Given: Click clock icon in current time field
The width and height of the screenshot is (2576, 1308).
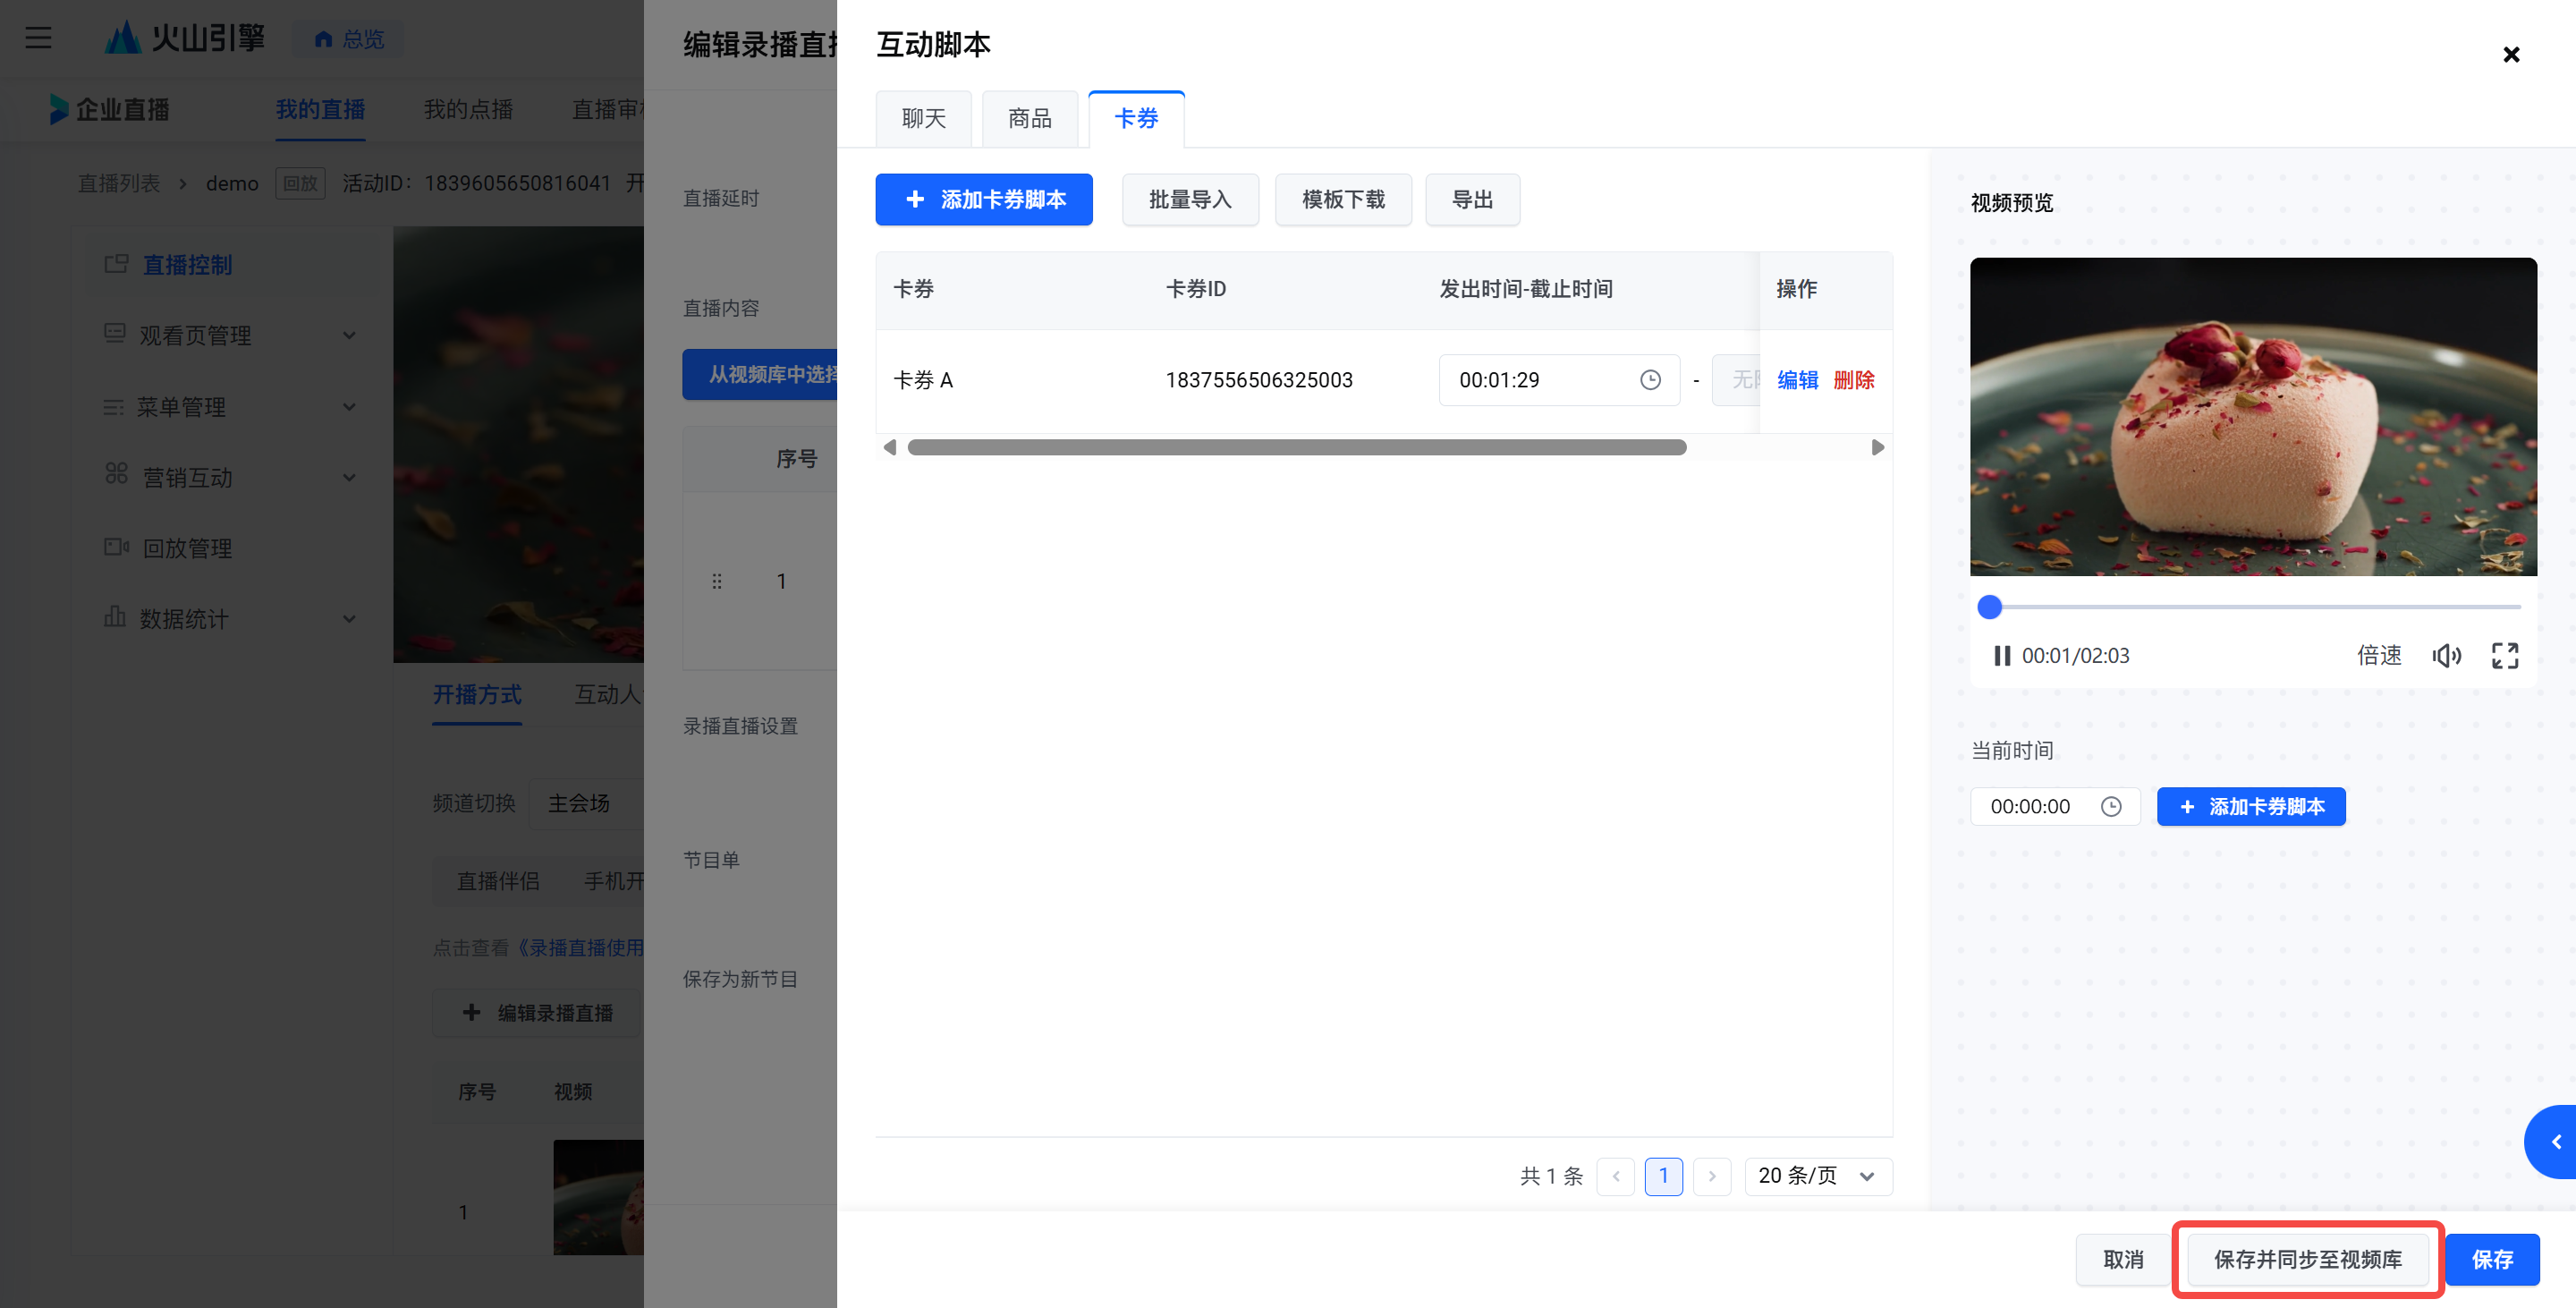Looking at the screenshot, I should pyautogui.click(x=2111, y=807).
